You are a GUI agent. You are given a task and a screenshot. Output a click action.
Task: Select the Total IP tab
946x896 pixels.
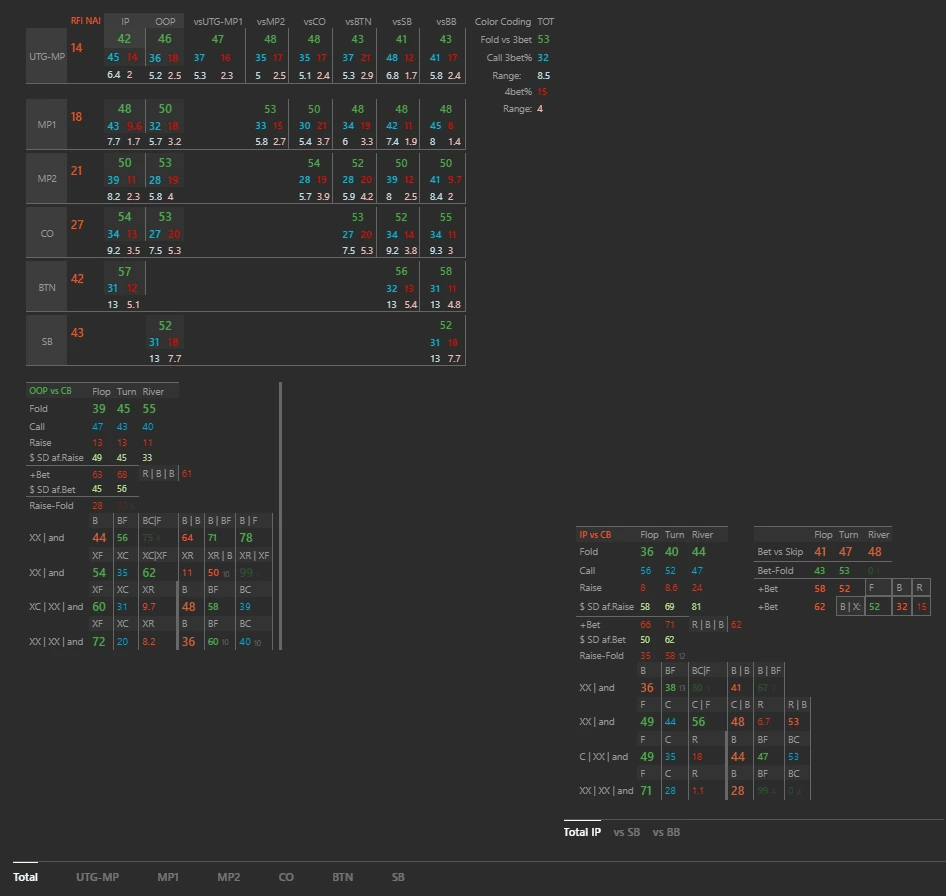(x=582, y=832)
